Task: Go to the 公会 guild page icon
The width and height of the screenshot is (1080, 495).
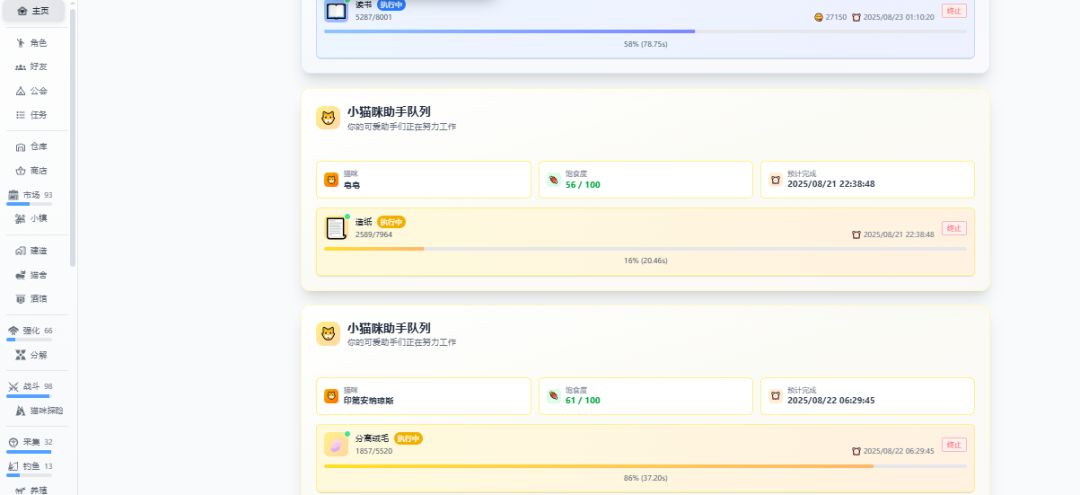Action: [x=20, y=91]
